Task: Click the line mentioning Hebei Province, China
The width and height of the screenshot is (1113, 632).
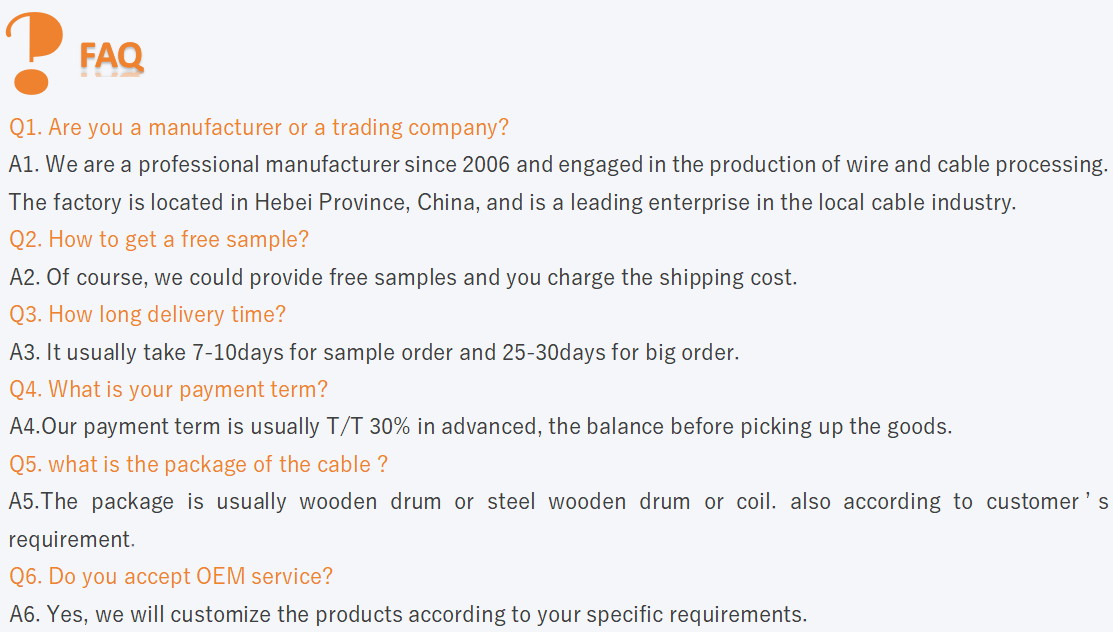Action: click(512, 202)
